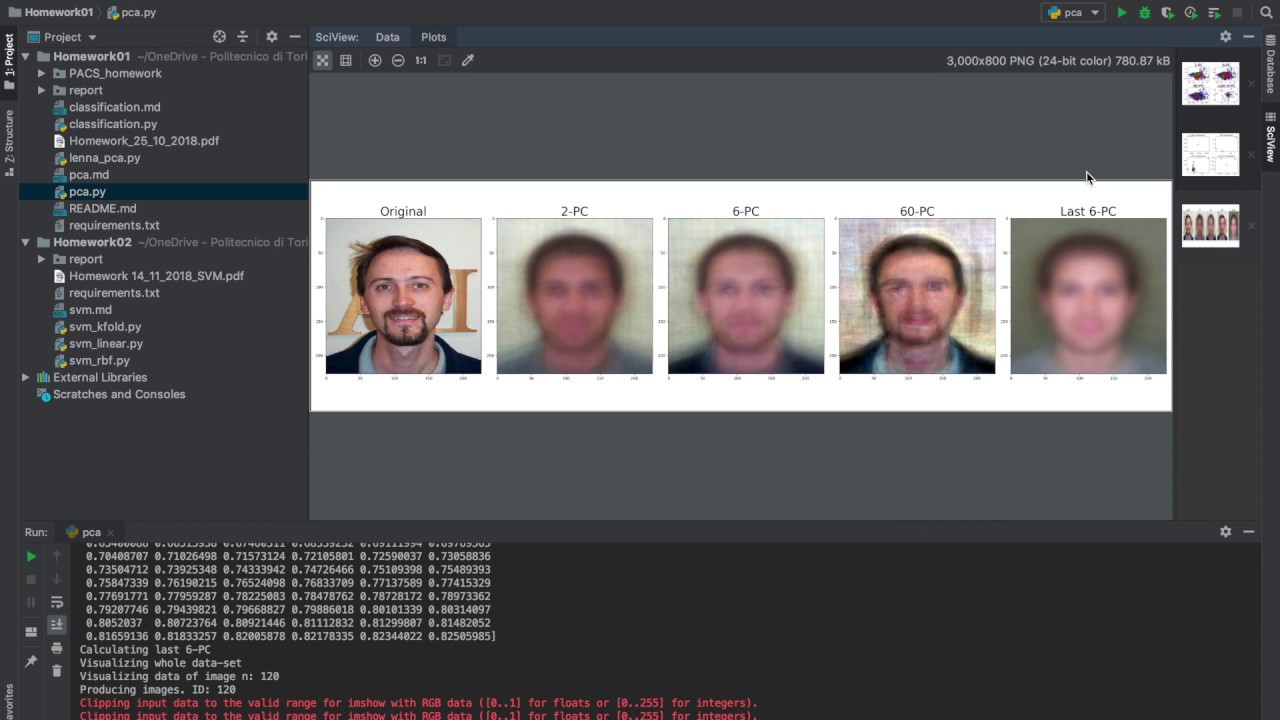This screenshot has height=720, width=1280.
Task: Select svm_linear.py file
Action: click(x=106, y=344)
